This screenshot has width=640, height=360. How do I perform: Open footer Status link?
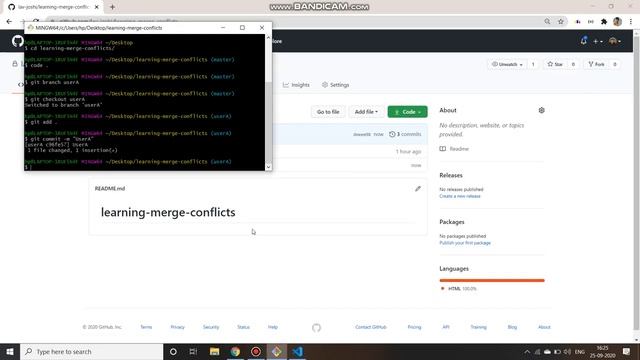[x=243, y=327]
